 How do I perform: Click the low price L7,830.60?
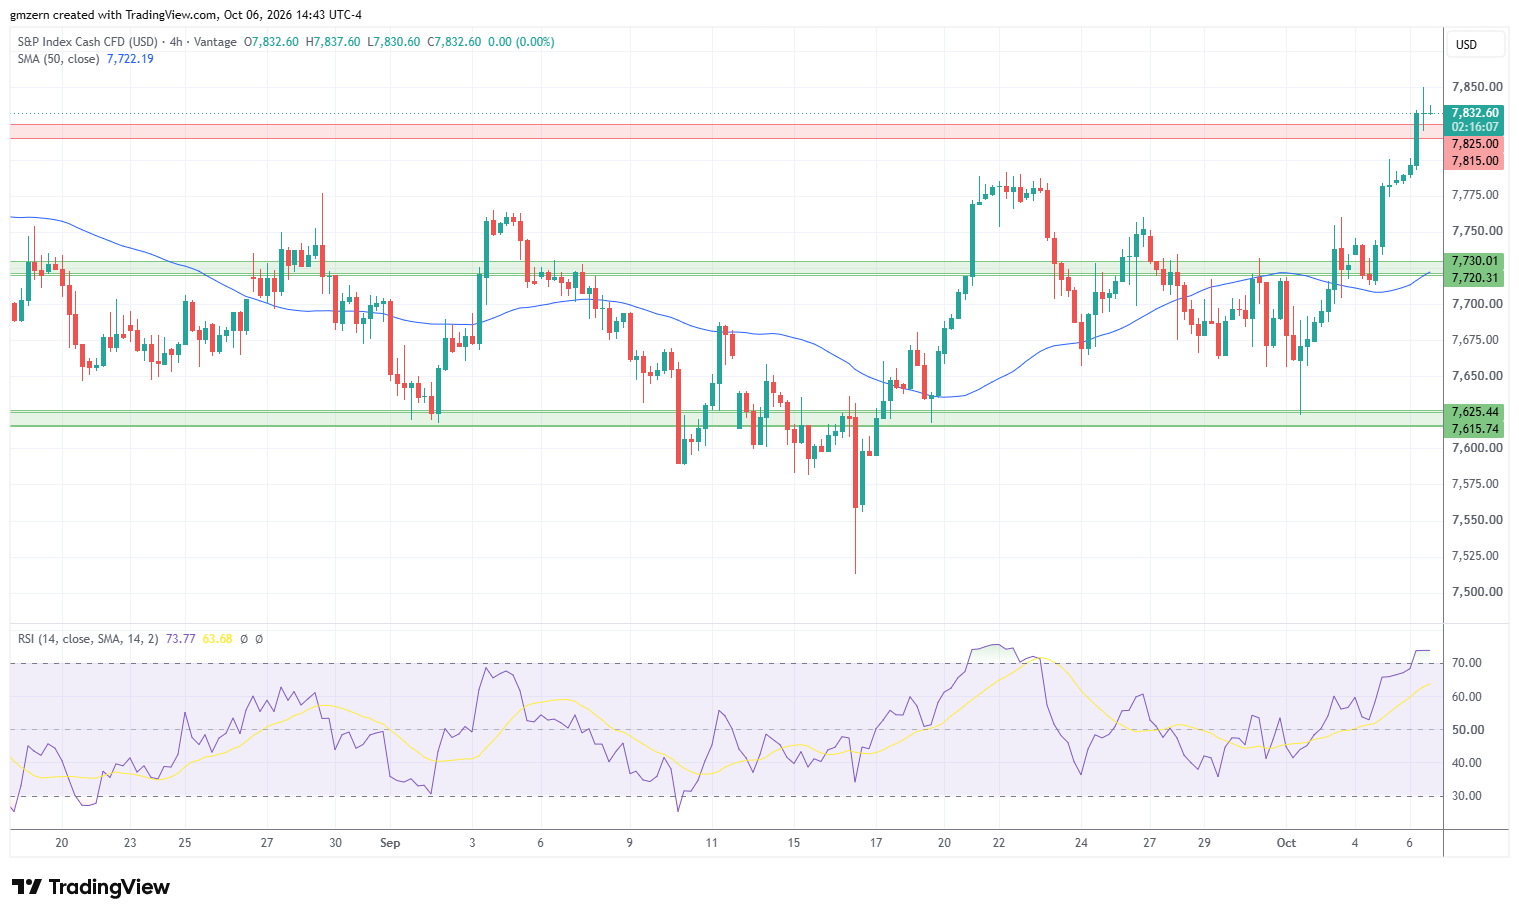coord(394,42)
